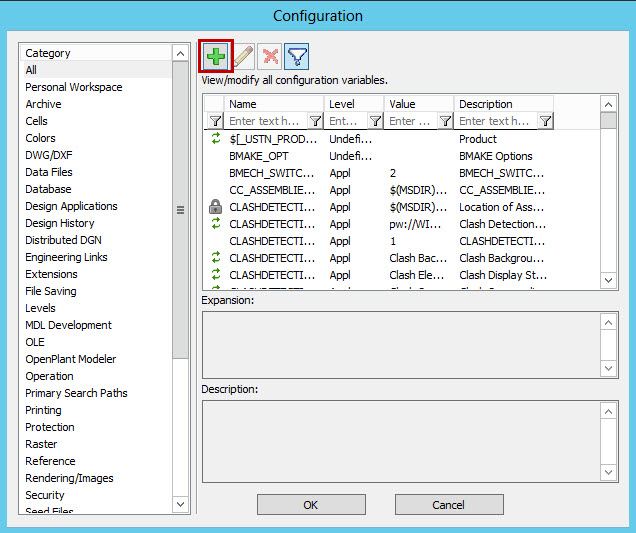Click the refresh icon on pw://WI row

[216, 223]
